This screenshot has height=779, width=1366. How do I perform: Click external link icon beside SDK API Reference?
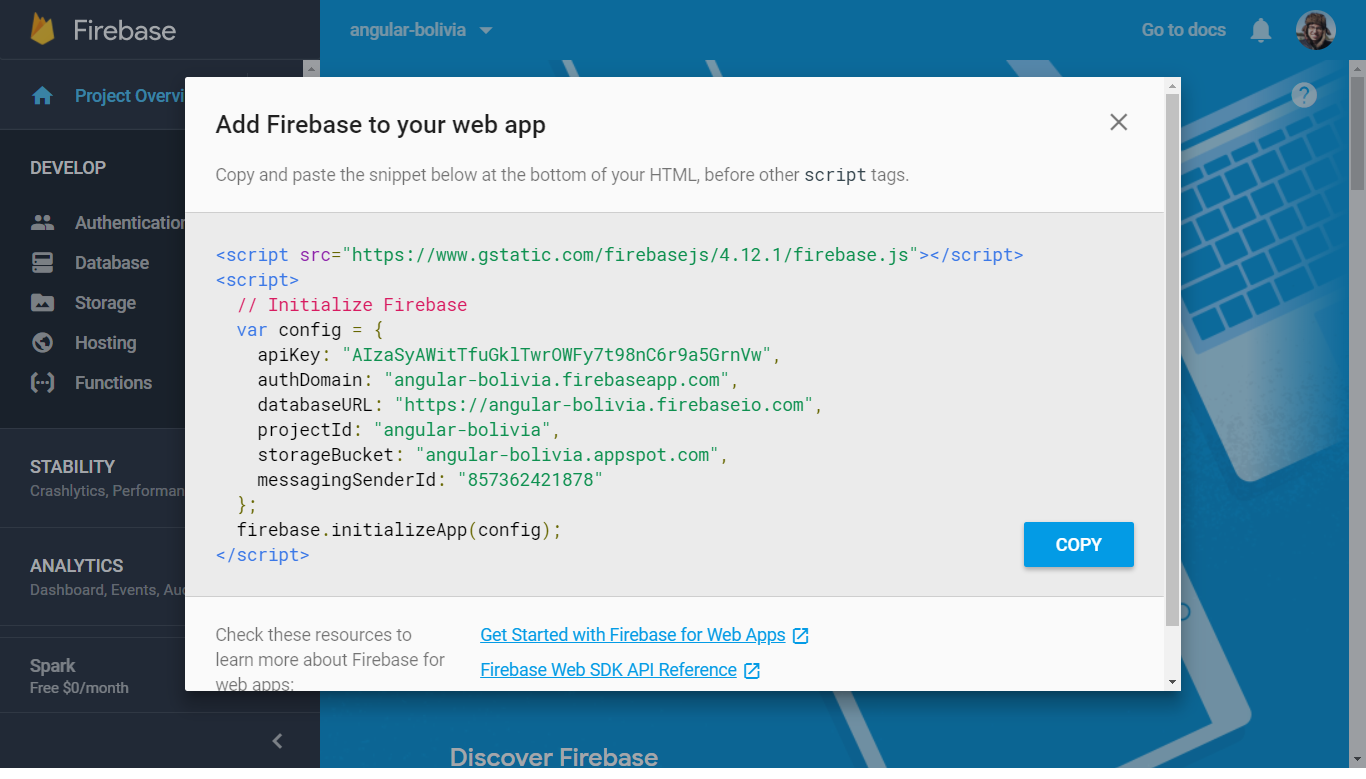click(x=752, y=671)
